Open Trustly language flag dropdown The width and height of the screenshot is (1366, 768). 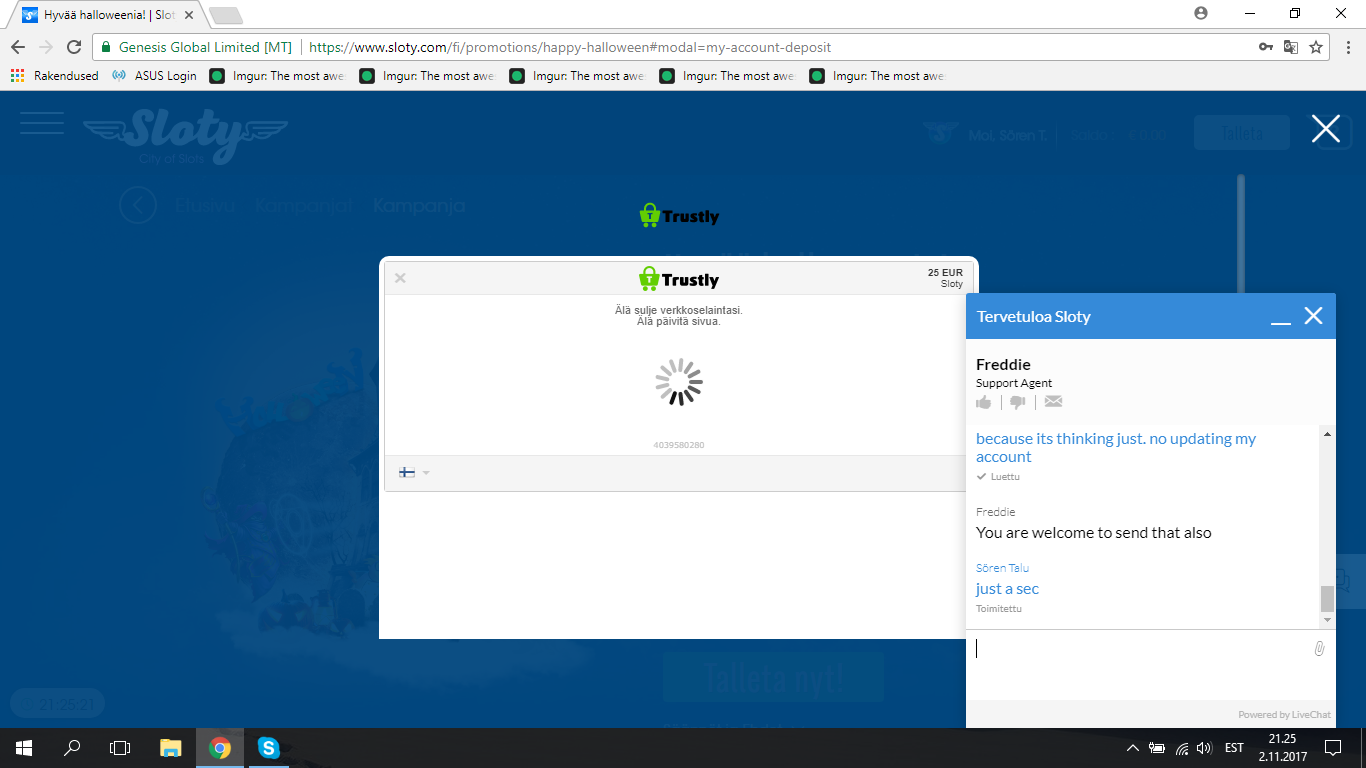(414, 473)
